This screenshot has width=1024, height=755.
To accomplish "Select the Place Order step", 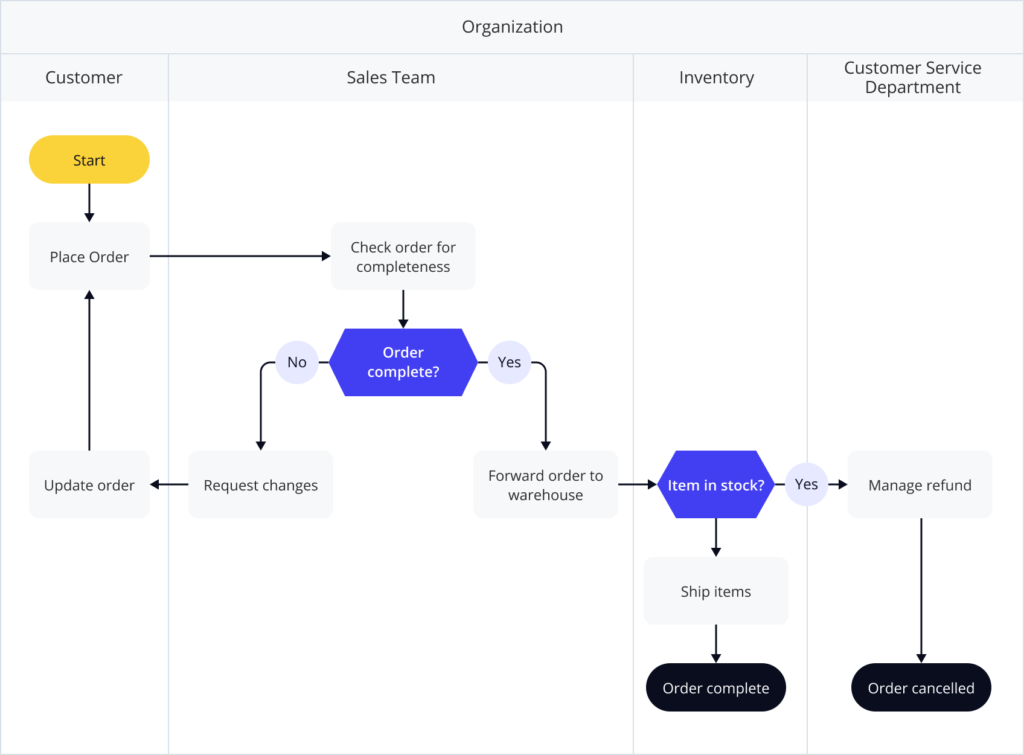I will pos(89,257).
